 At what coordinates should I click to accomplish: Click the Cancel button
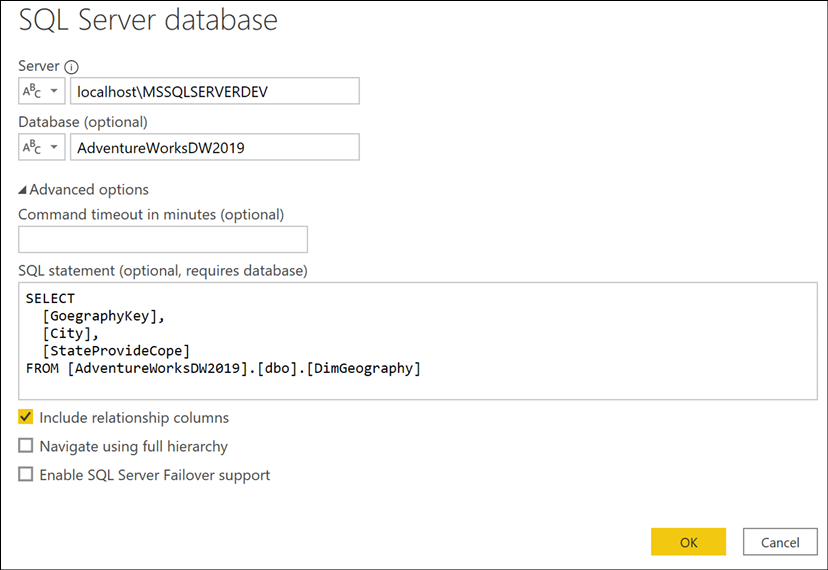click(x=780, y=541)
